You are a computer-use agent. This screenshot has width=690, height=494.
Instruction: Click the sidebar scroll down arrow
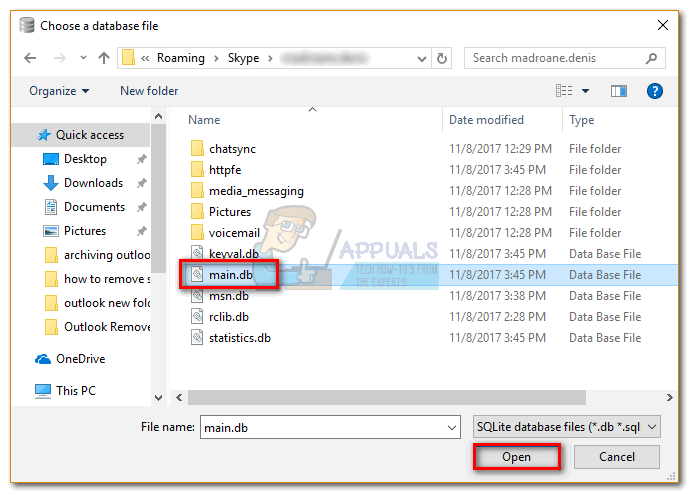(x=158, y=398)
